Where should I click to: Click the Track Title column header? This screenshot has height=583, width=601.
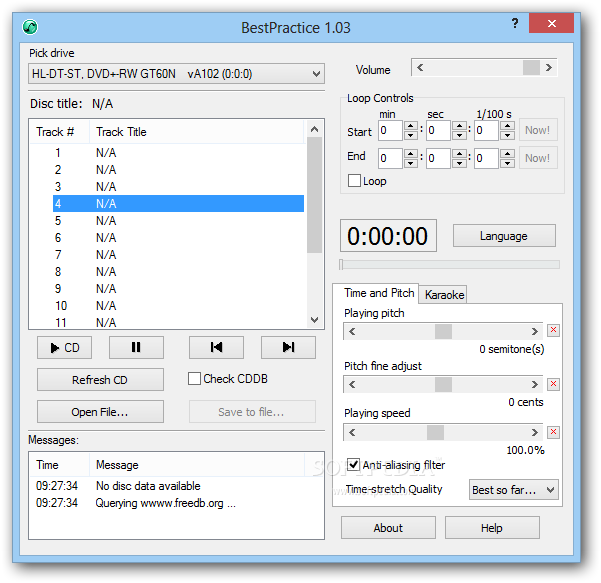197,132
